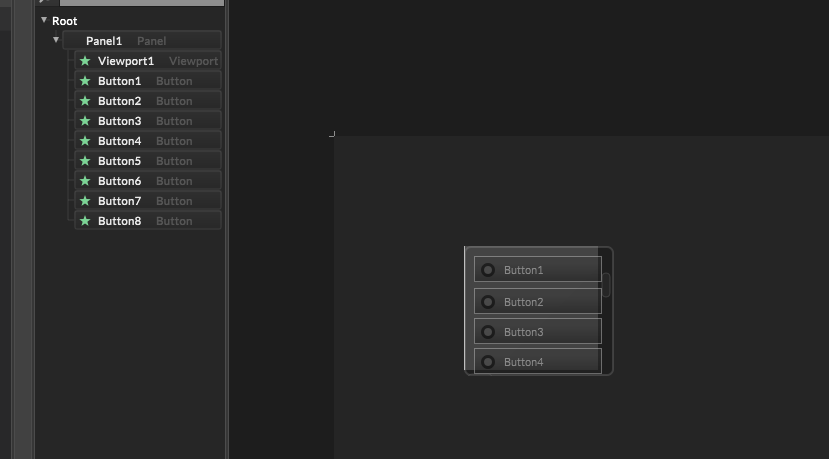
Task: Click the scrollbar handle in the canvas panel
Action: [x=606, y=284]
